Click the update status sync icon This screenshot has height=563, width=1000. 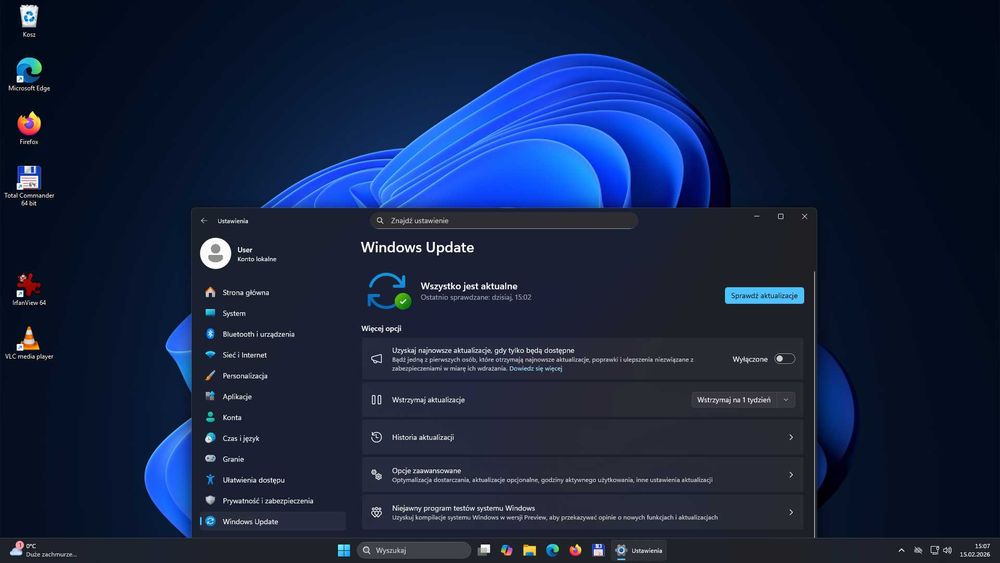pyautogui.click(x=388, y=291)
